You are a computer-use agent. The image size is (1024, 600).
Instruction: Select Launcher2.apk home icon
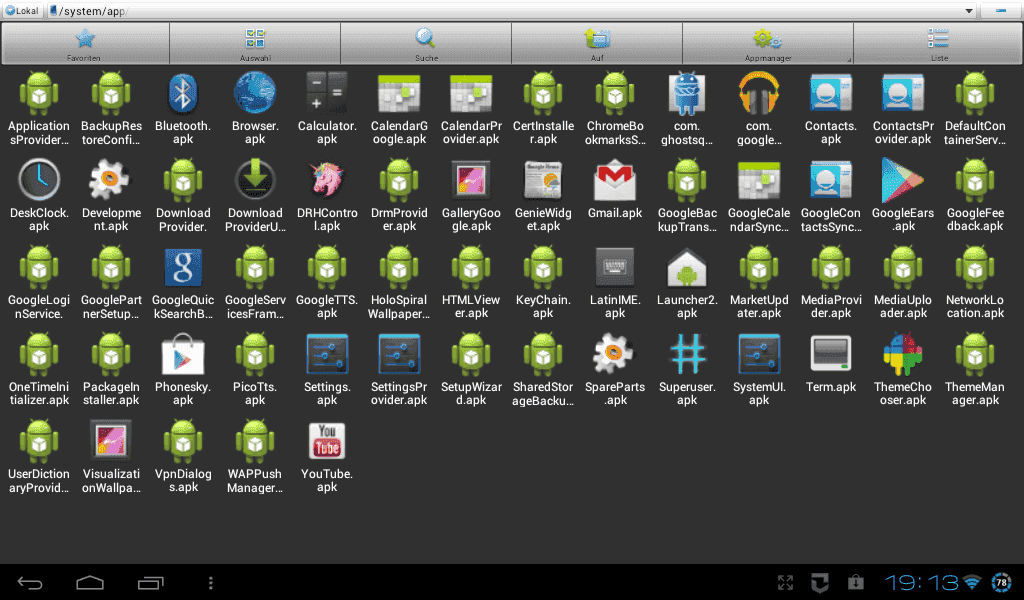point(687,267)
